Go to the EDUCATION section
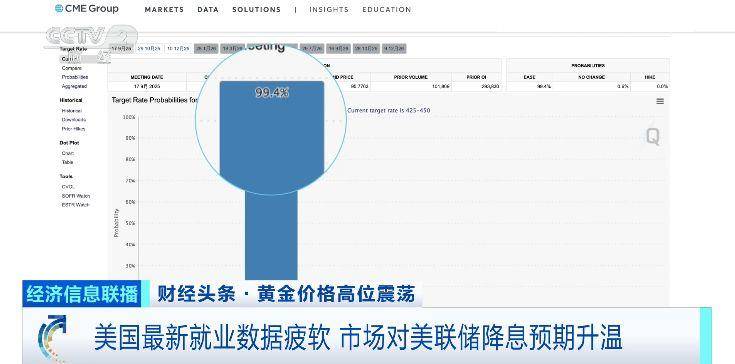 (387, 9)
